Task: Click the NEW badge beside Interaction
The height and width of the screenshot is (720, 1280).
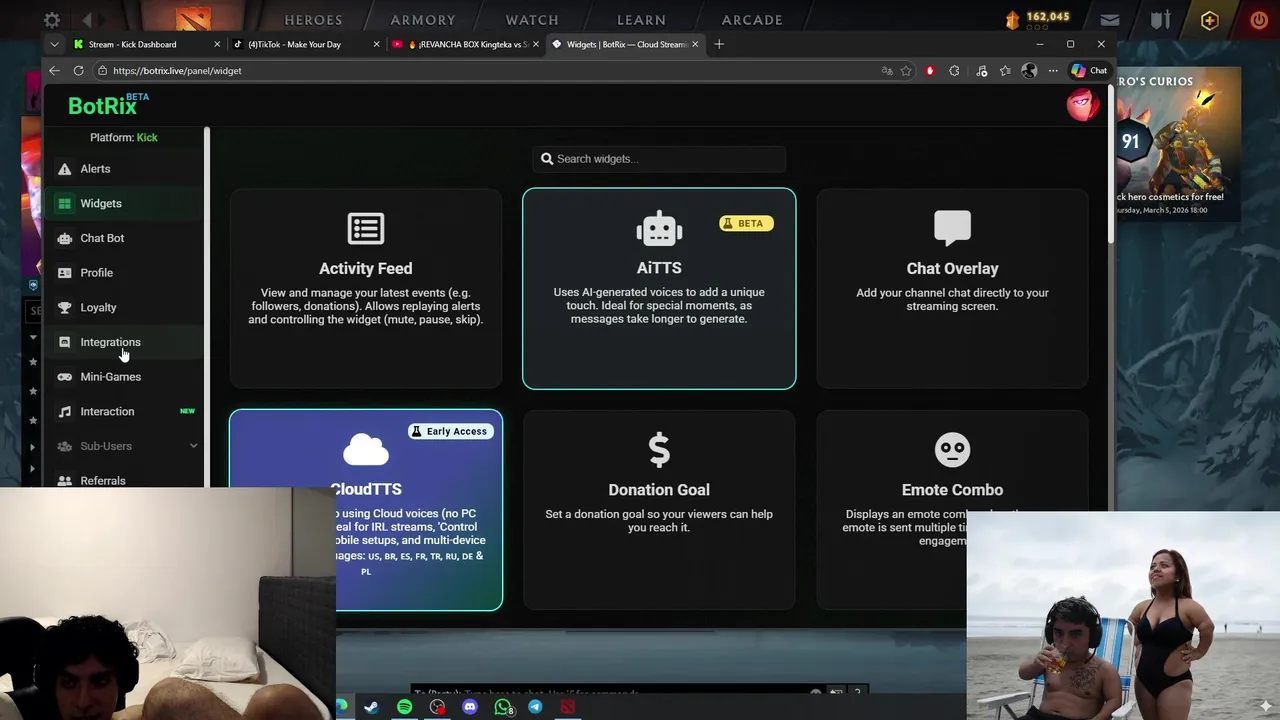Action: pos(187,411)
